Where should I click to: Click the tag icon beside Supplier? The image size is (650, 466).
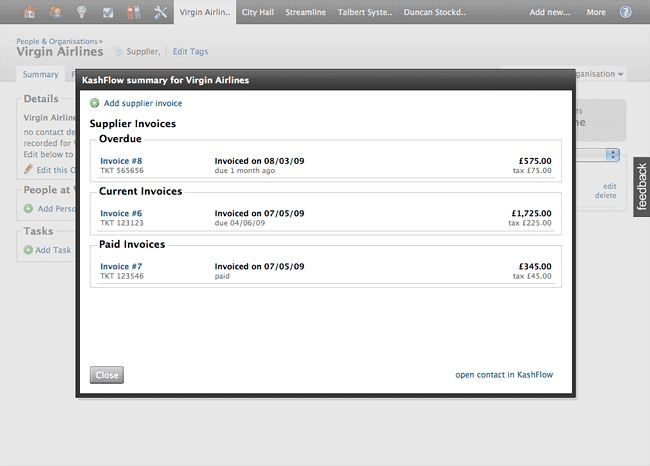pyautogui.click(x=118, y=51)
